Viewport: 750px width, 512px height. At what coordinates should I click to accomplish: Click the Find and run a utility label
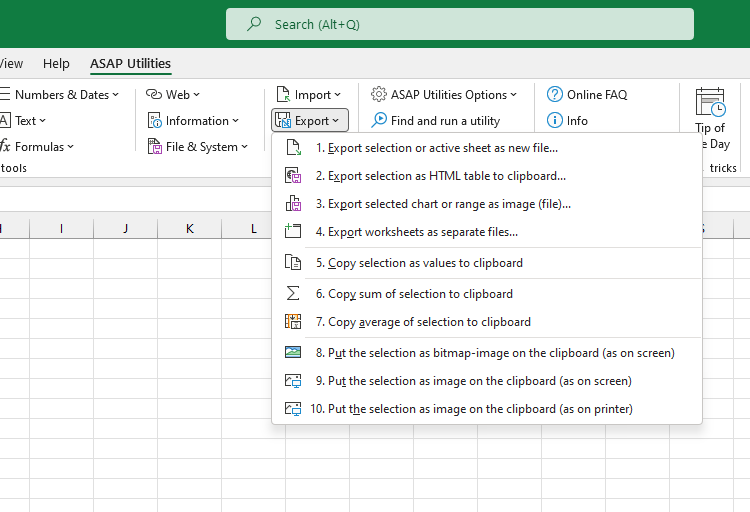click(445, 121)
